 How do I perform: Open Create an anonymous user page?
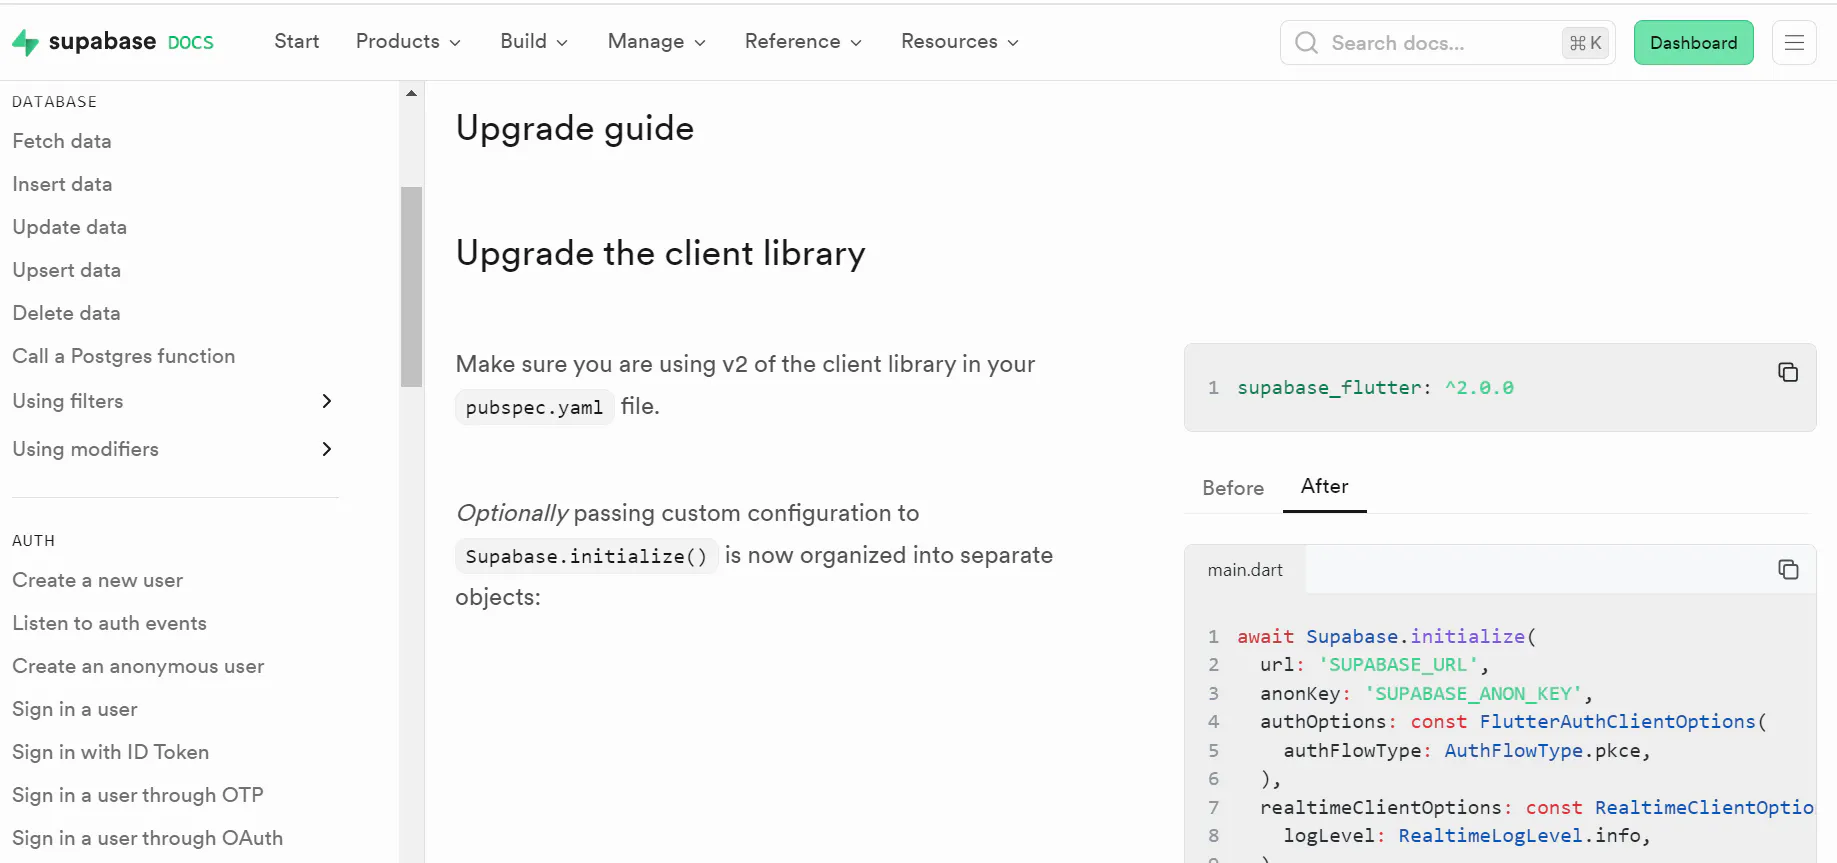(138, 666)
